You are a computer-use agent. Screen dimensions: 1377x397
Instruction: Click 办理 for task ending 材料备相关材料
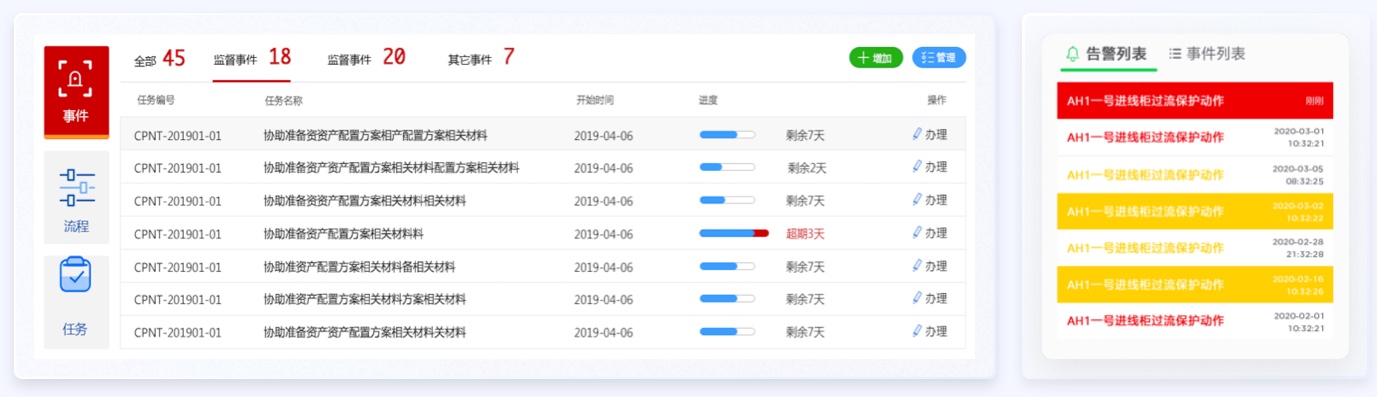(x=936, y=266)
